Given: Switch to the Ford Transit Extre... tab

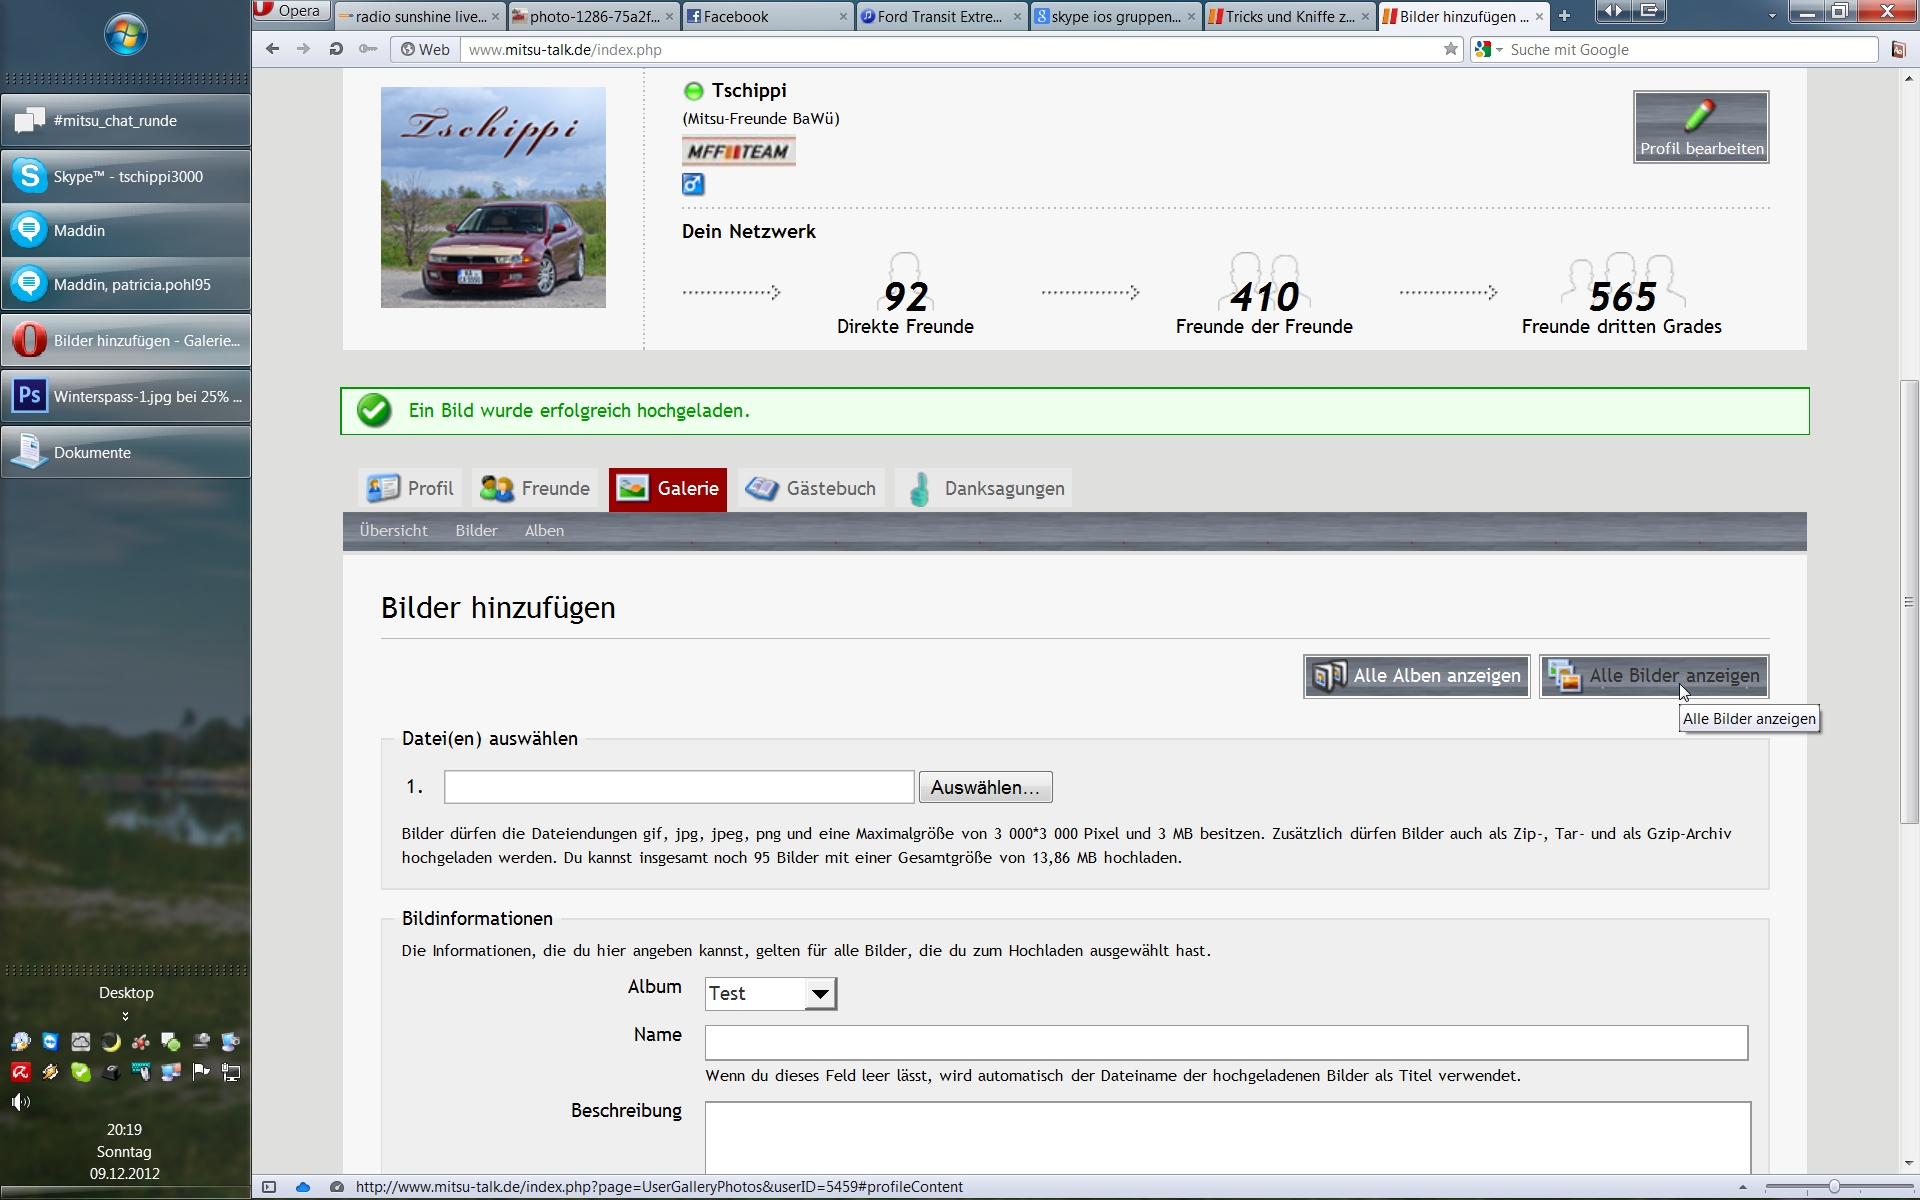Looking at the screenshot, I should tap(940, 16).
